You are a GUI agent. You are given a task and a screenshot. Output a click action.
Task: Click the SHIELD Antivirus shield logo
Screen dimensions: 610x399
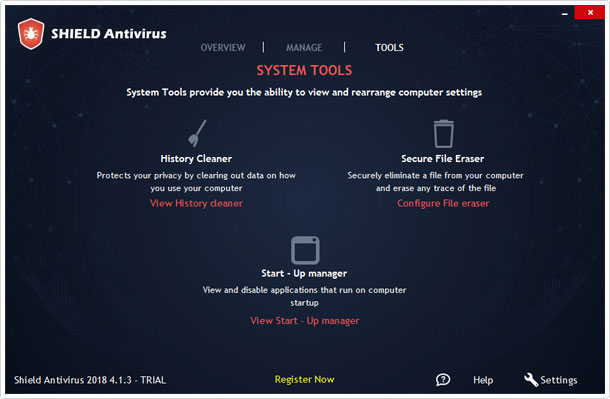pyautogui.click(x=31, y=34)
